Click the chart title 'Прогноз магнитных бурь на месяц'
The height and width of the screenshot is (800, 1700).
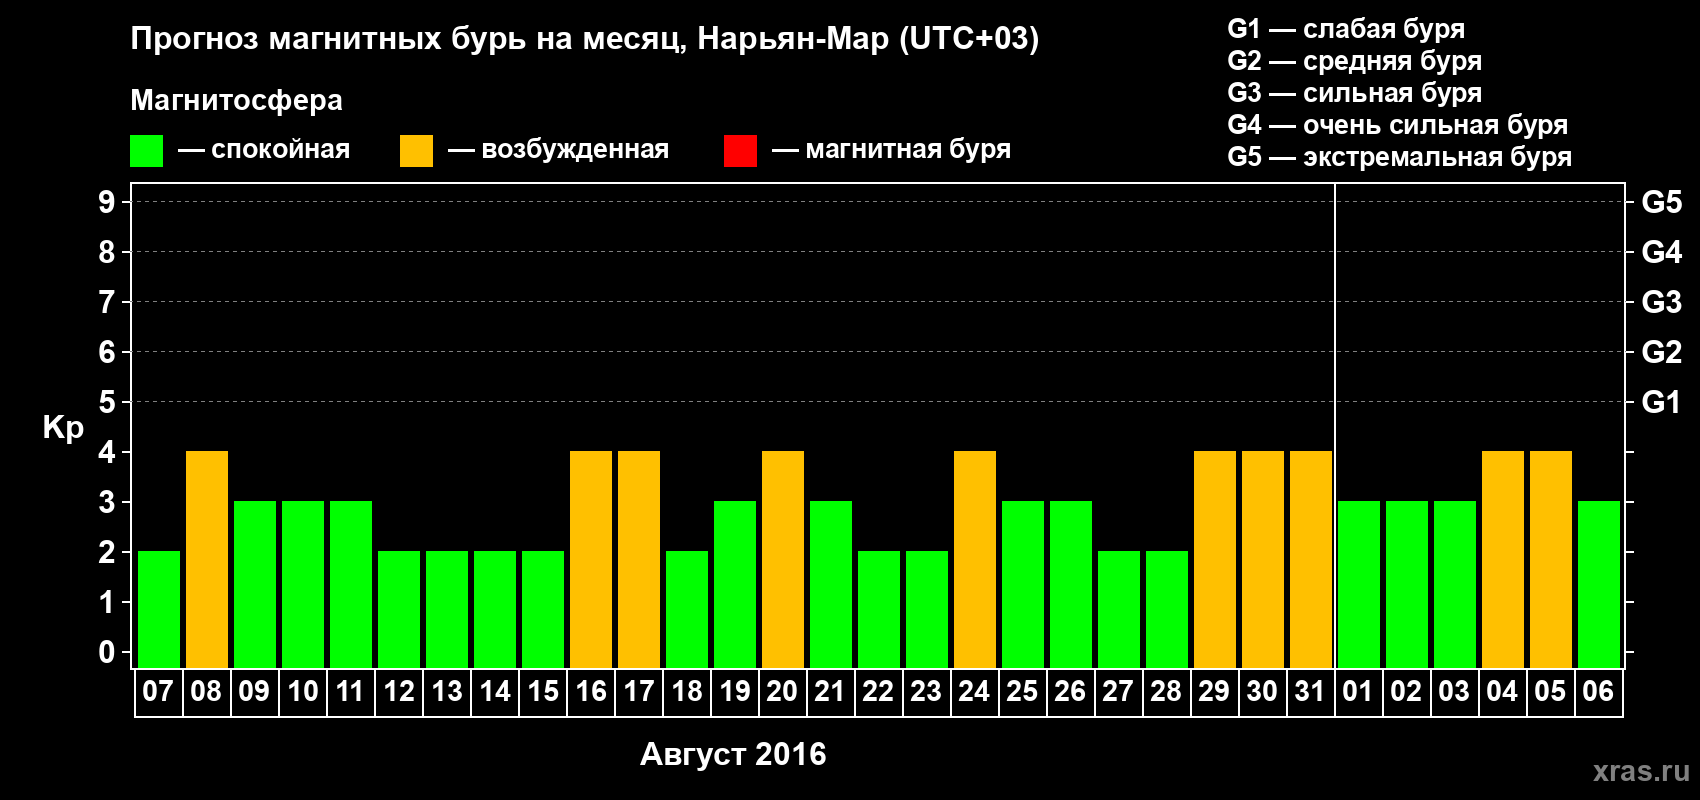[x=408, y=39]
